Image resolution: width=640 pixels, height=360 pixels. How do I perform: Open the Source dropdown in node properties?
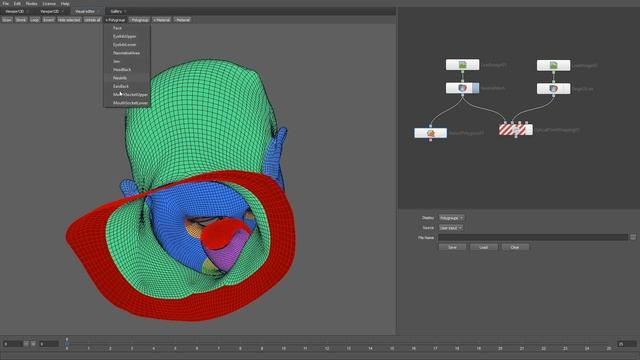451,228
